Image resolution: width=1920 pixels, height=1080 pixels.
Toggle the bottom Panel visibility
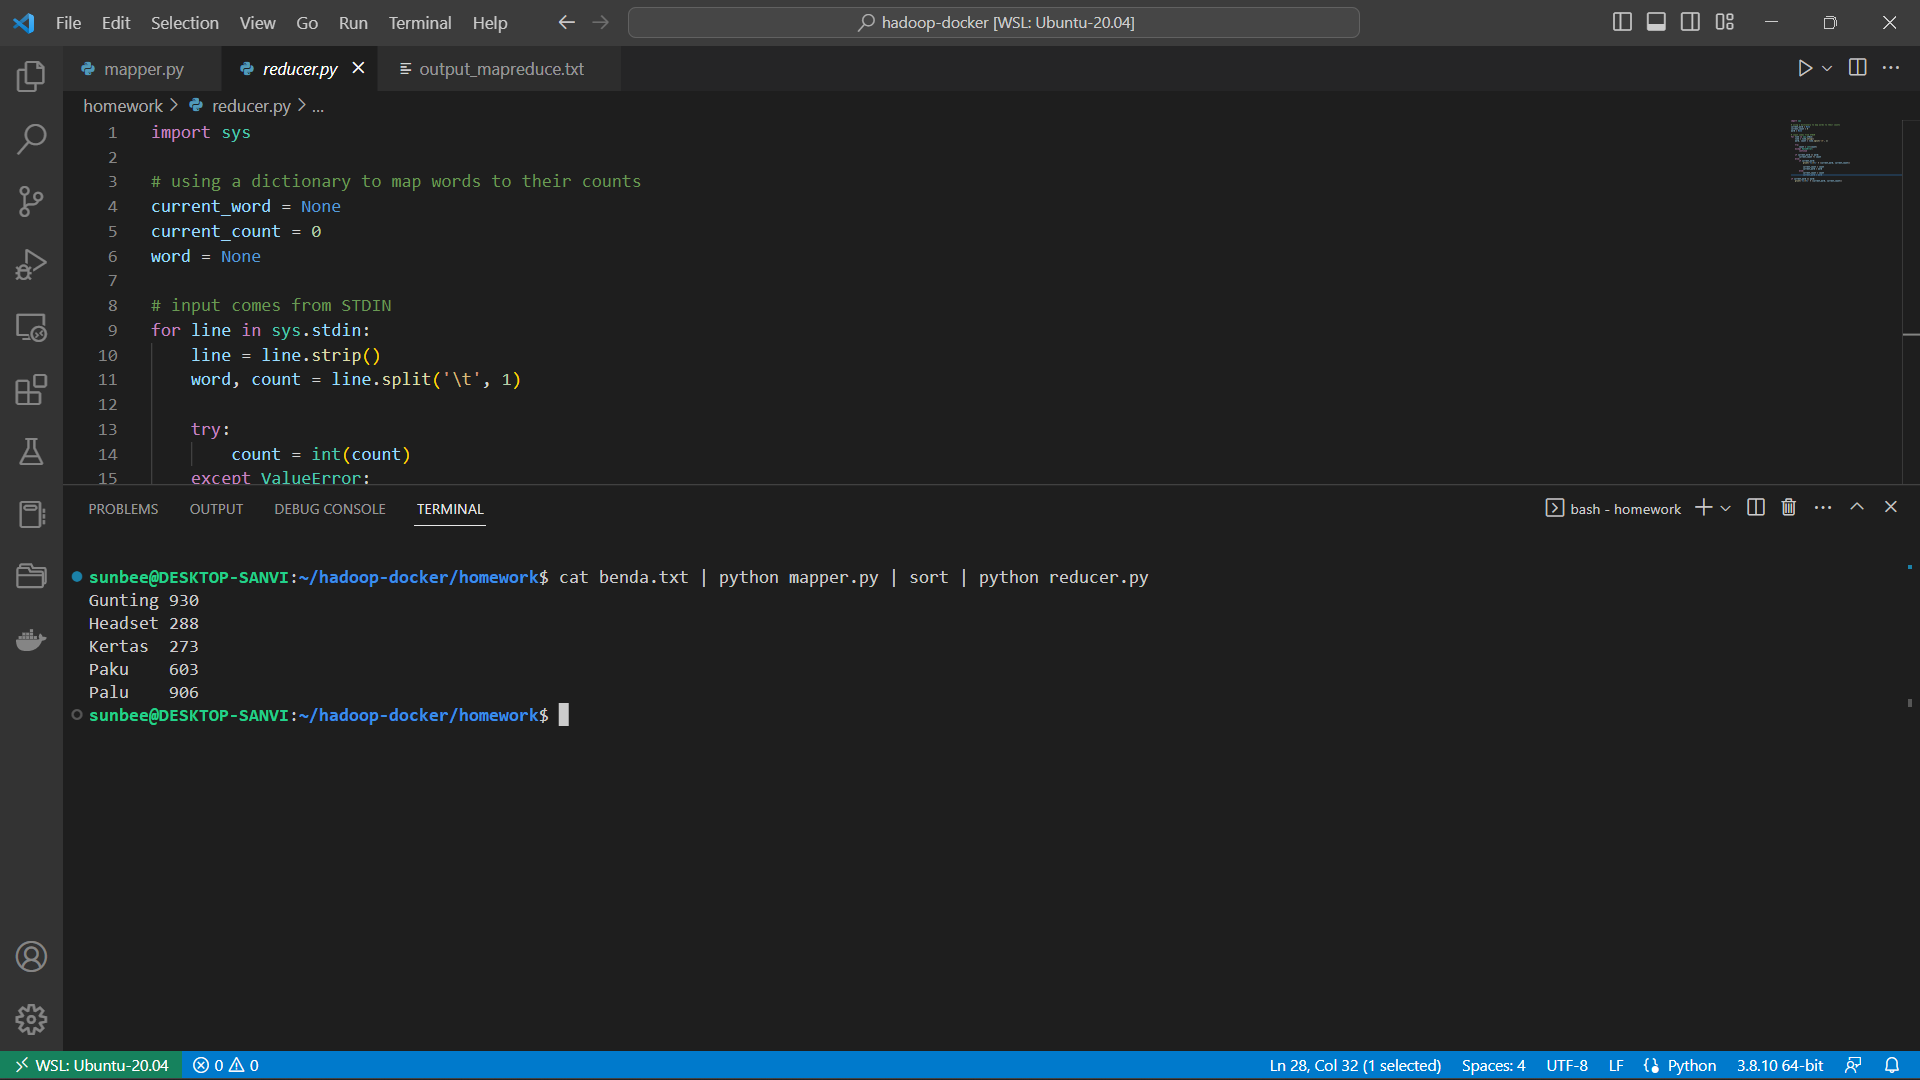(1656, 22)
